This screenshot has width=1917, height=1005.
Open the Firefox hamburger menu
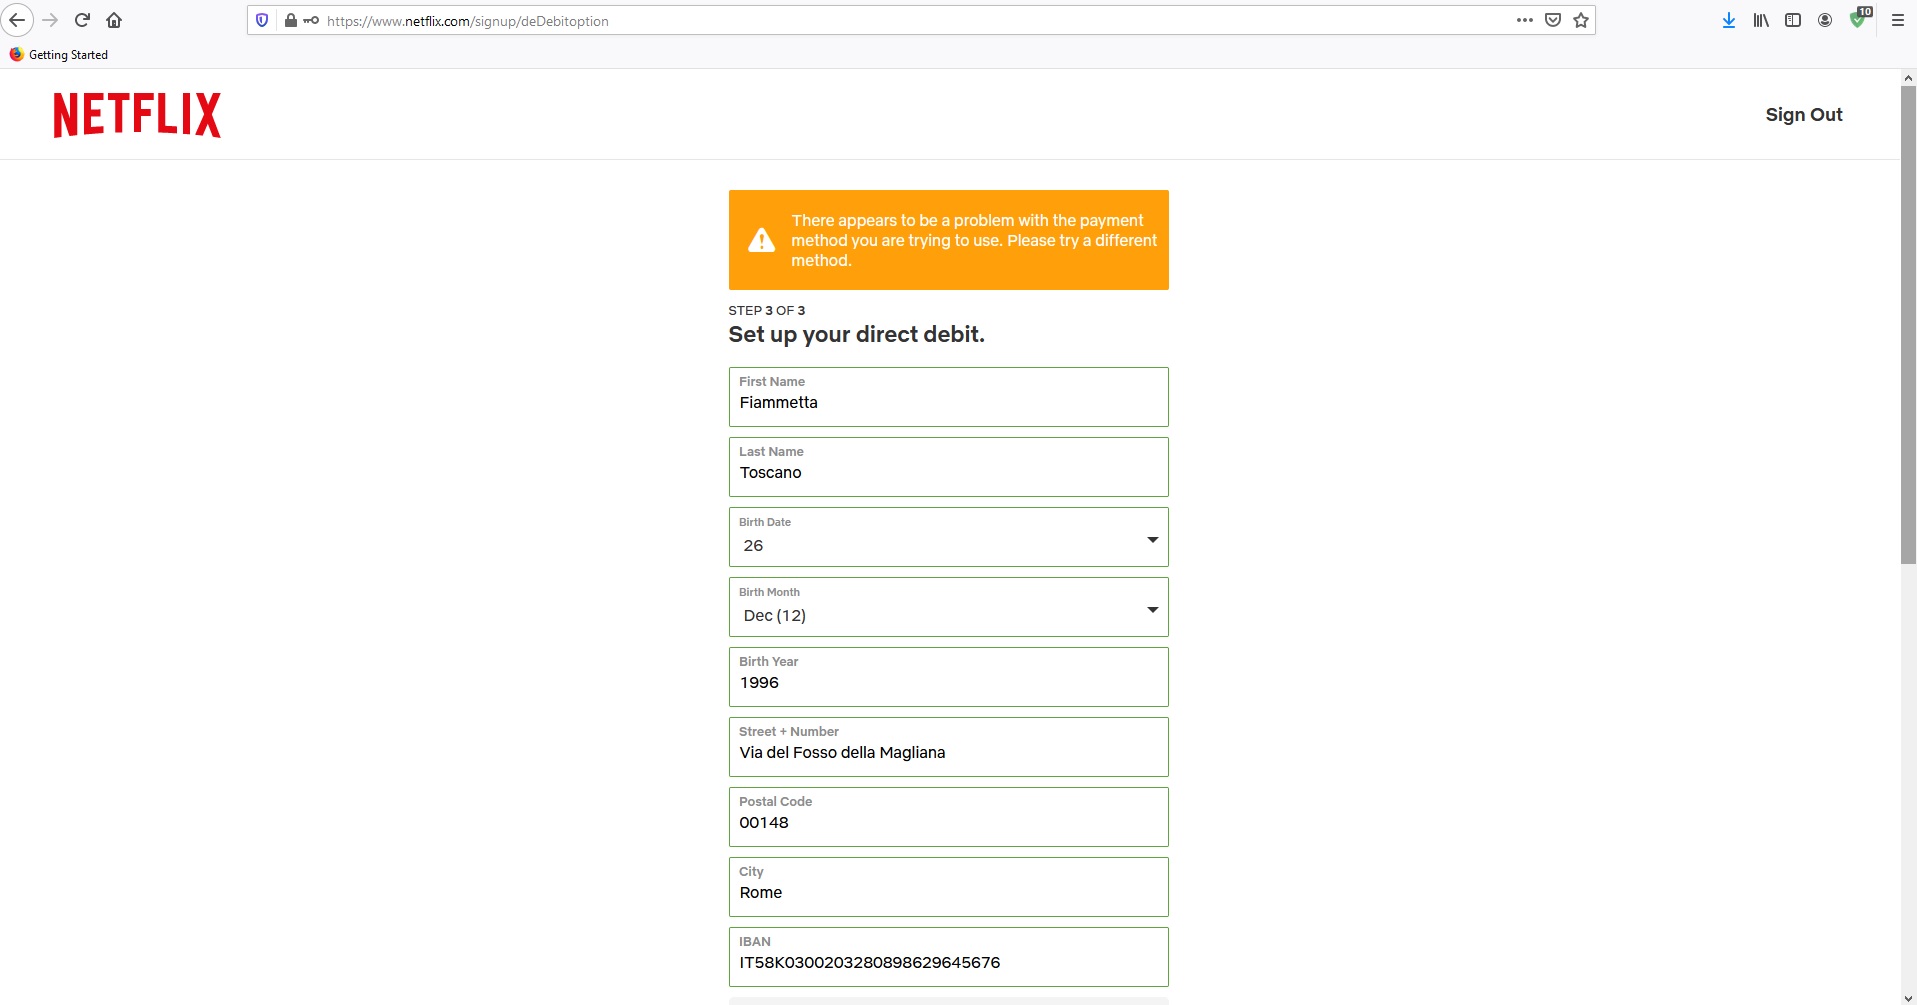coord(1897,20)
